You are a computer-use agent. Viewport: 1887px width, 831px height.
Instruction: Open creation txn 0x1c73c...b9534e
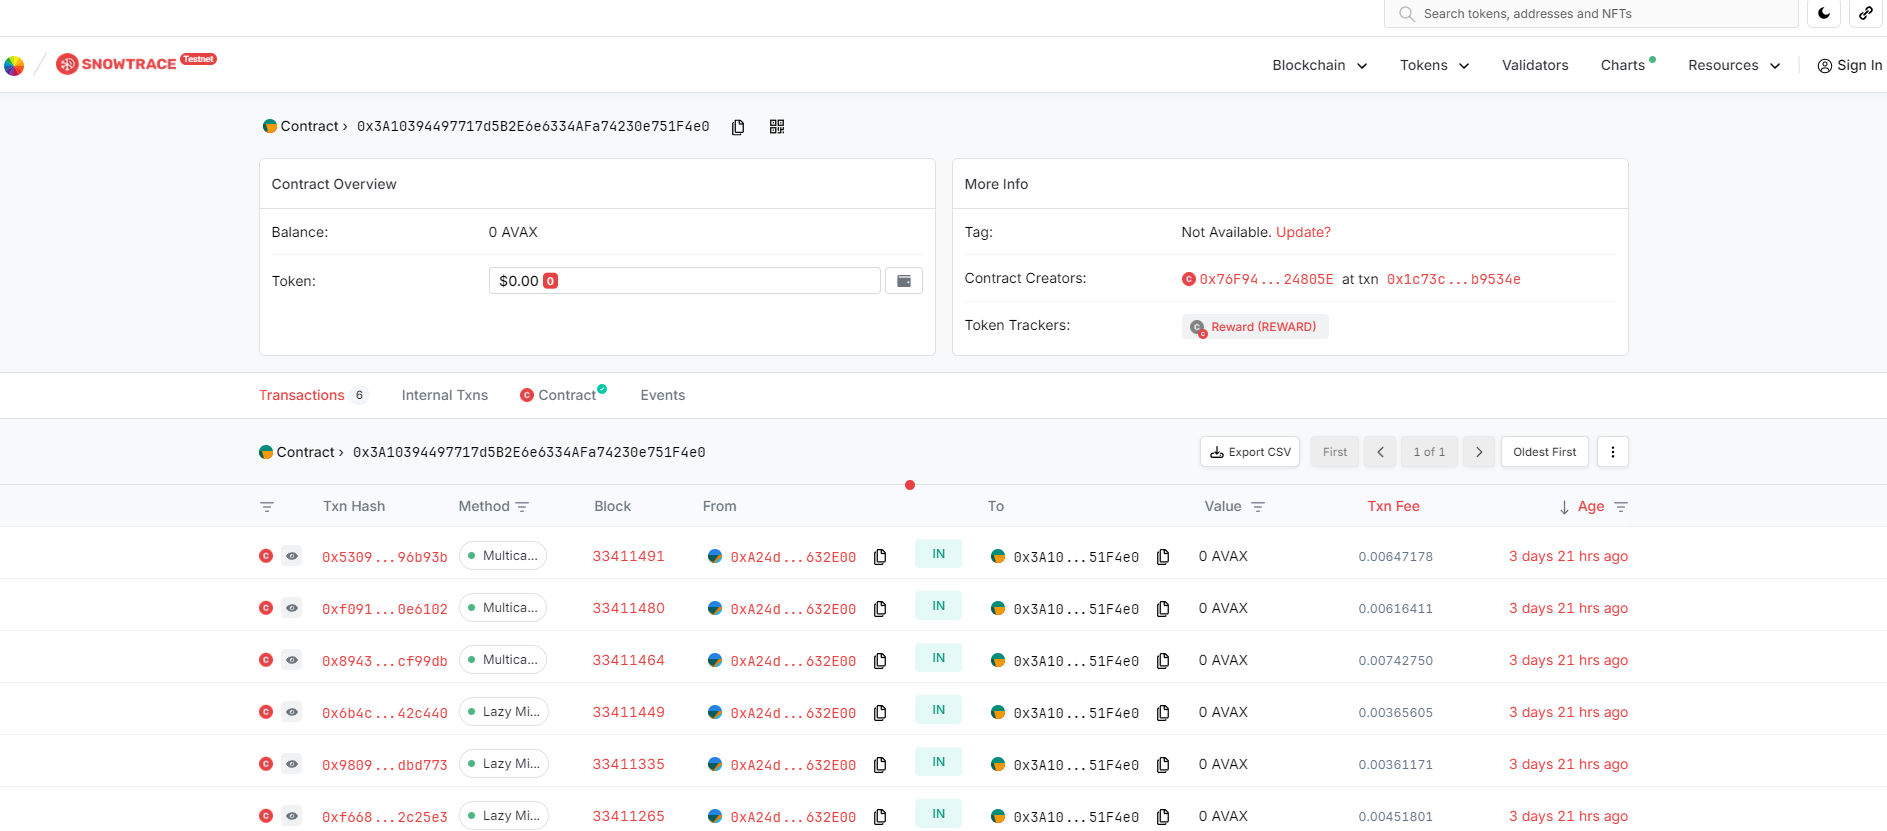click(1453, 279)
